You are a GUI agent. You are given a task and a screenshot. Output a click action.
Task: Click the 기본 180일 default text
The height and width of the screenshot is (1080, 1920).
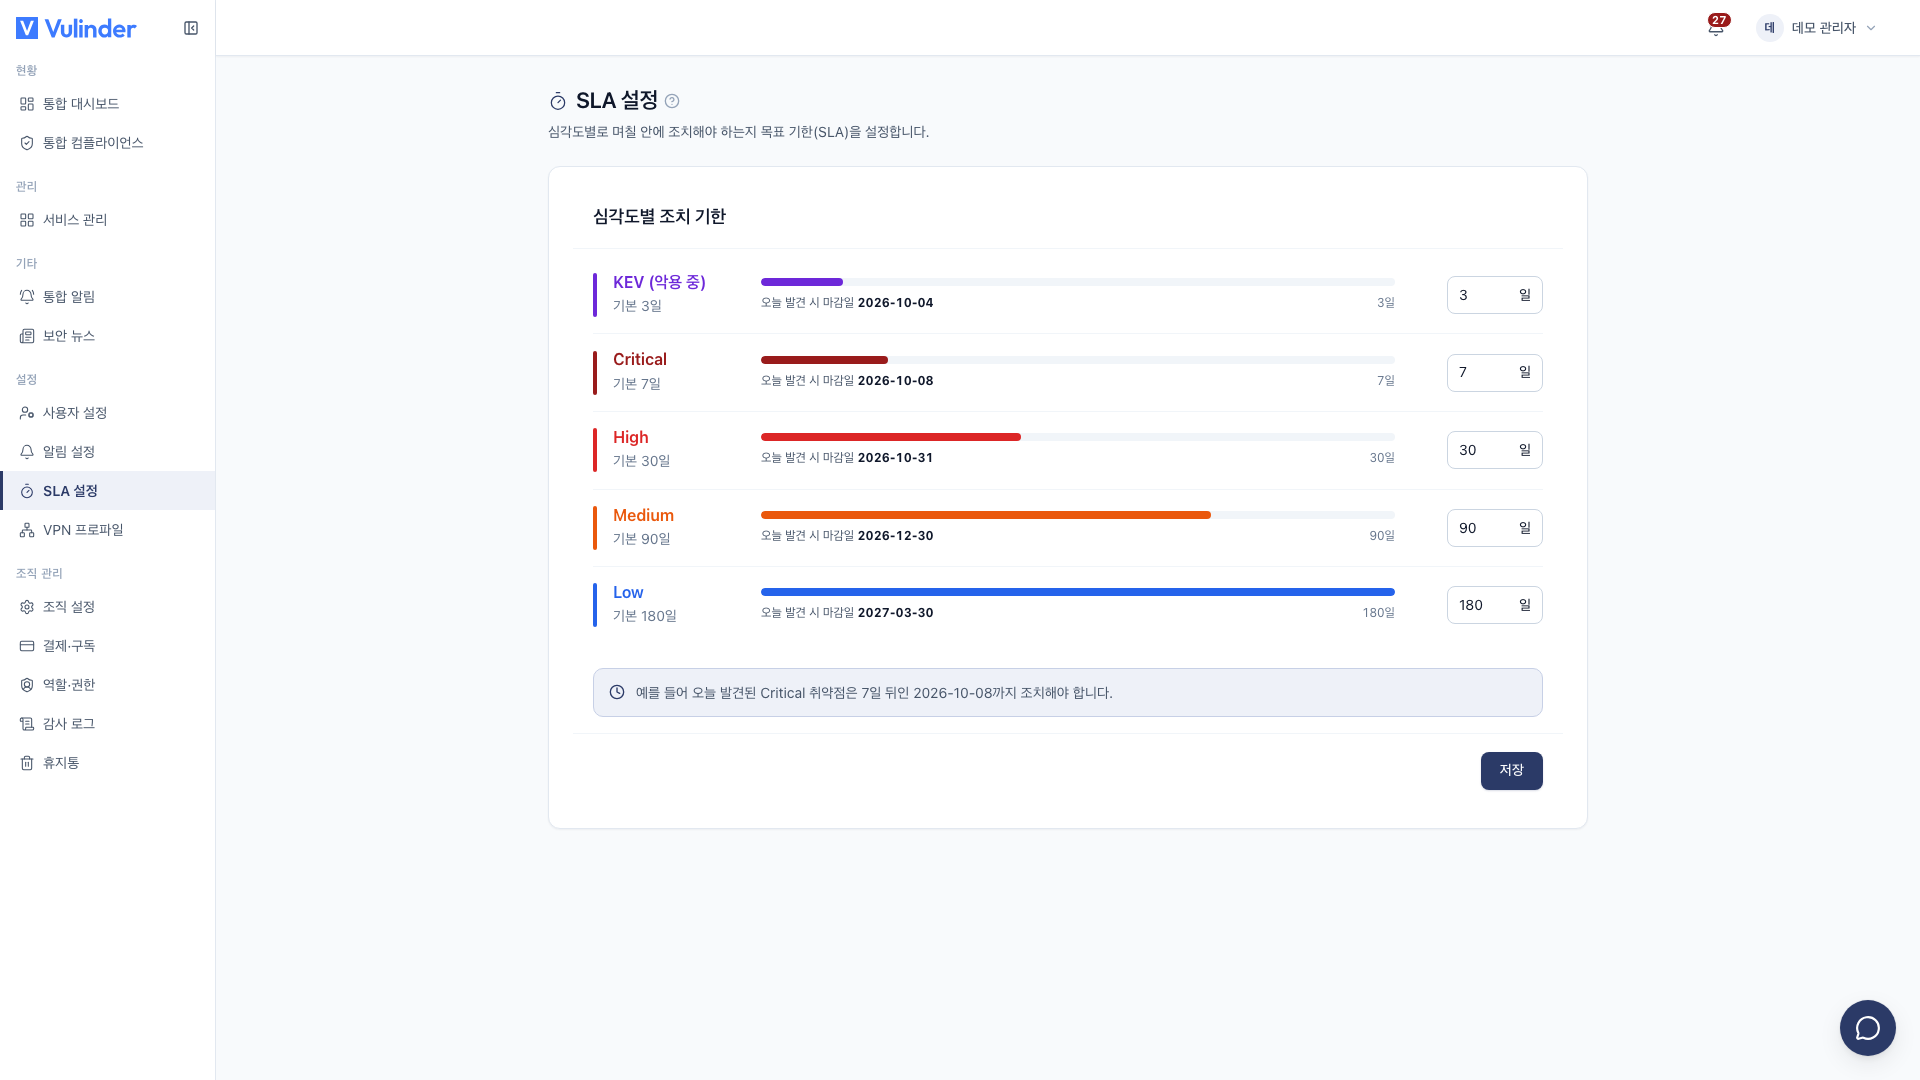coord(644,616)
